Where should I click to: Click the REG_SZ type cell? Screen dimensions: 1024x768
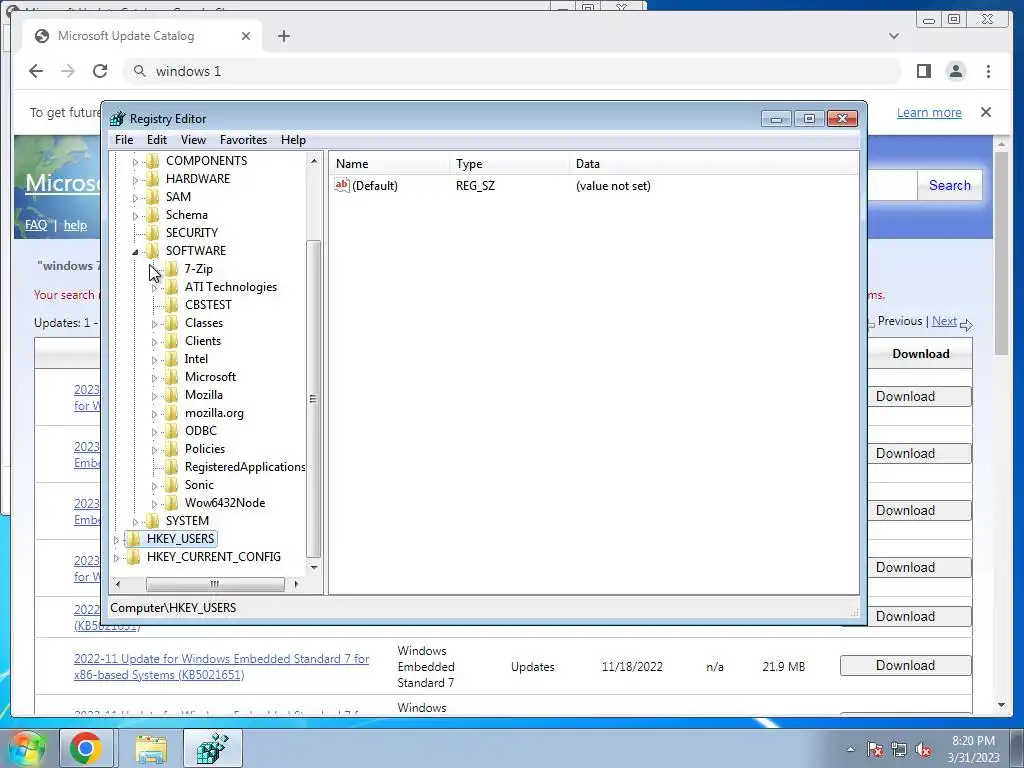click(x=475, y=185)
